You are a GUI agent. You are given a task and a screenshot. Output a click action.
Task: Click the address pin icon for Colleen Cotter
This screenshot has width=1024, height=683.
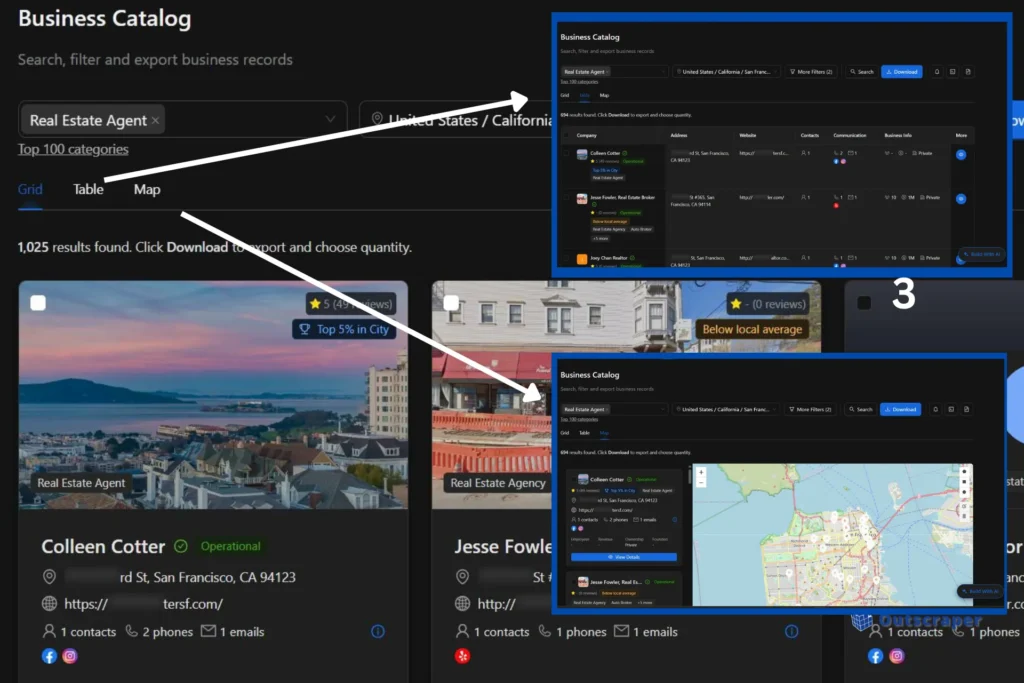[49, 577]
